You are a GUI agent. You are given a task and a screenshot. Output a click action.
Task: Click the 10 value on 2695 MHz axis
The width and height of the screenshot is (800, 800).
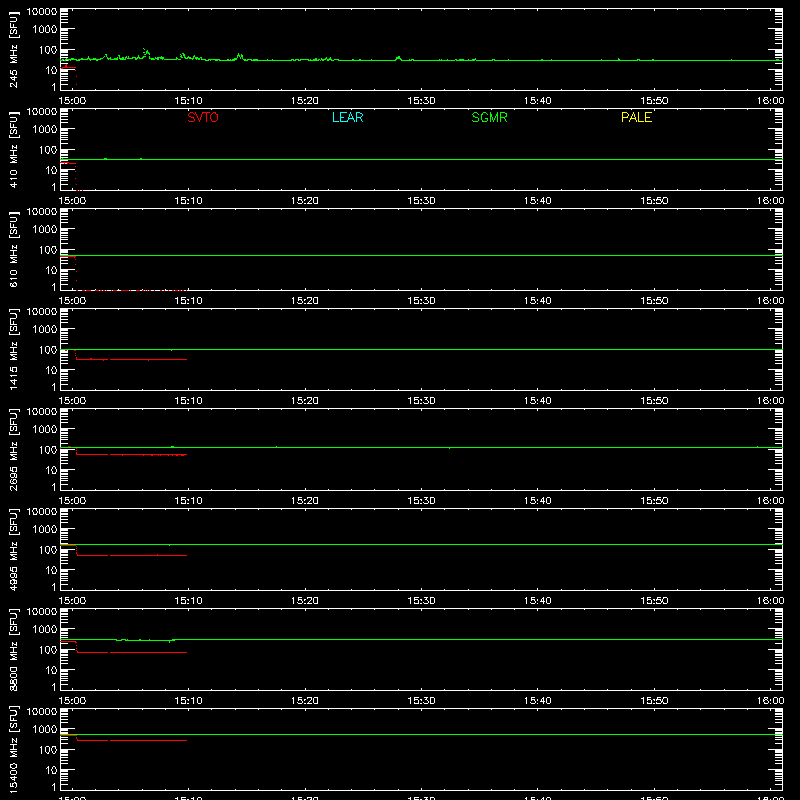click(x=51, y=470)
